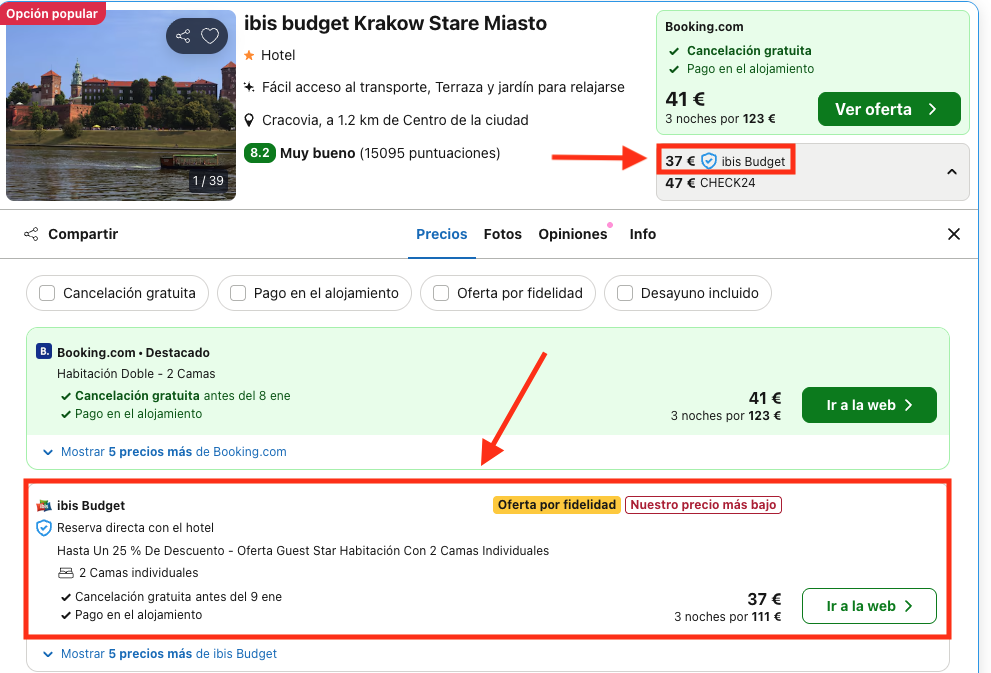Image resolution: width=991 pixels, height=673 pixels.
Task: Enable the Cancelación gratuita filter
Action: 45,293
